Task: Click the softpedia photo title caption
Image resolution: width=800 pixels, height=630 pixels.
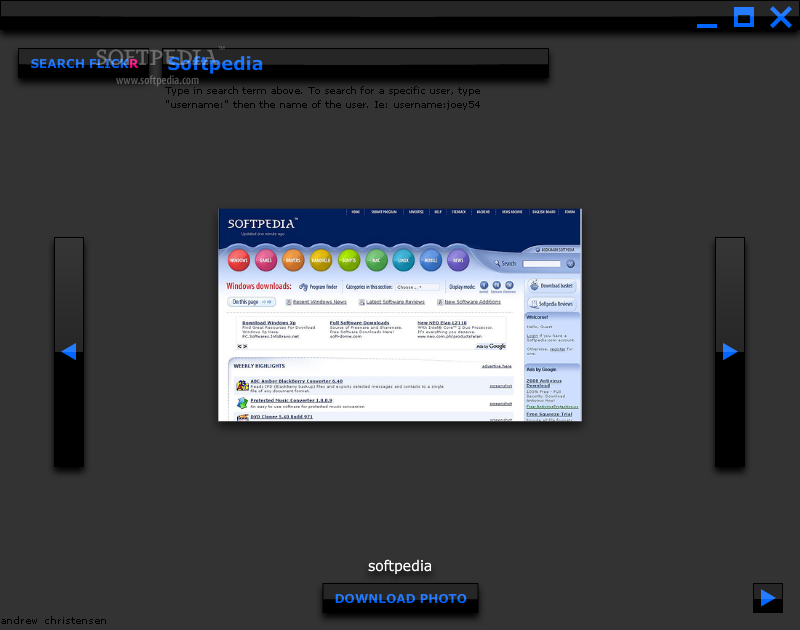Action: tap(399, 566)
